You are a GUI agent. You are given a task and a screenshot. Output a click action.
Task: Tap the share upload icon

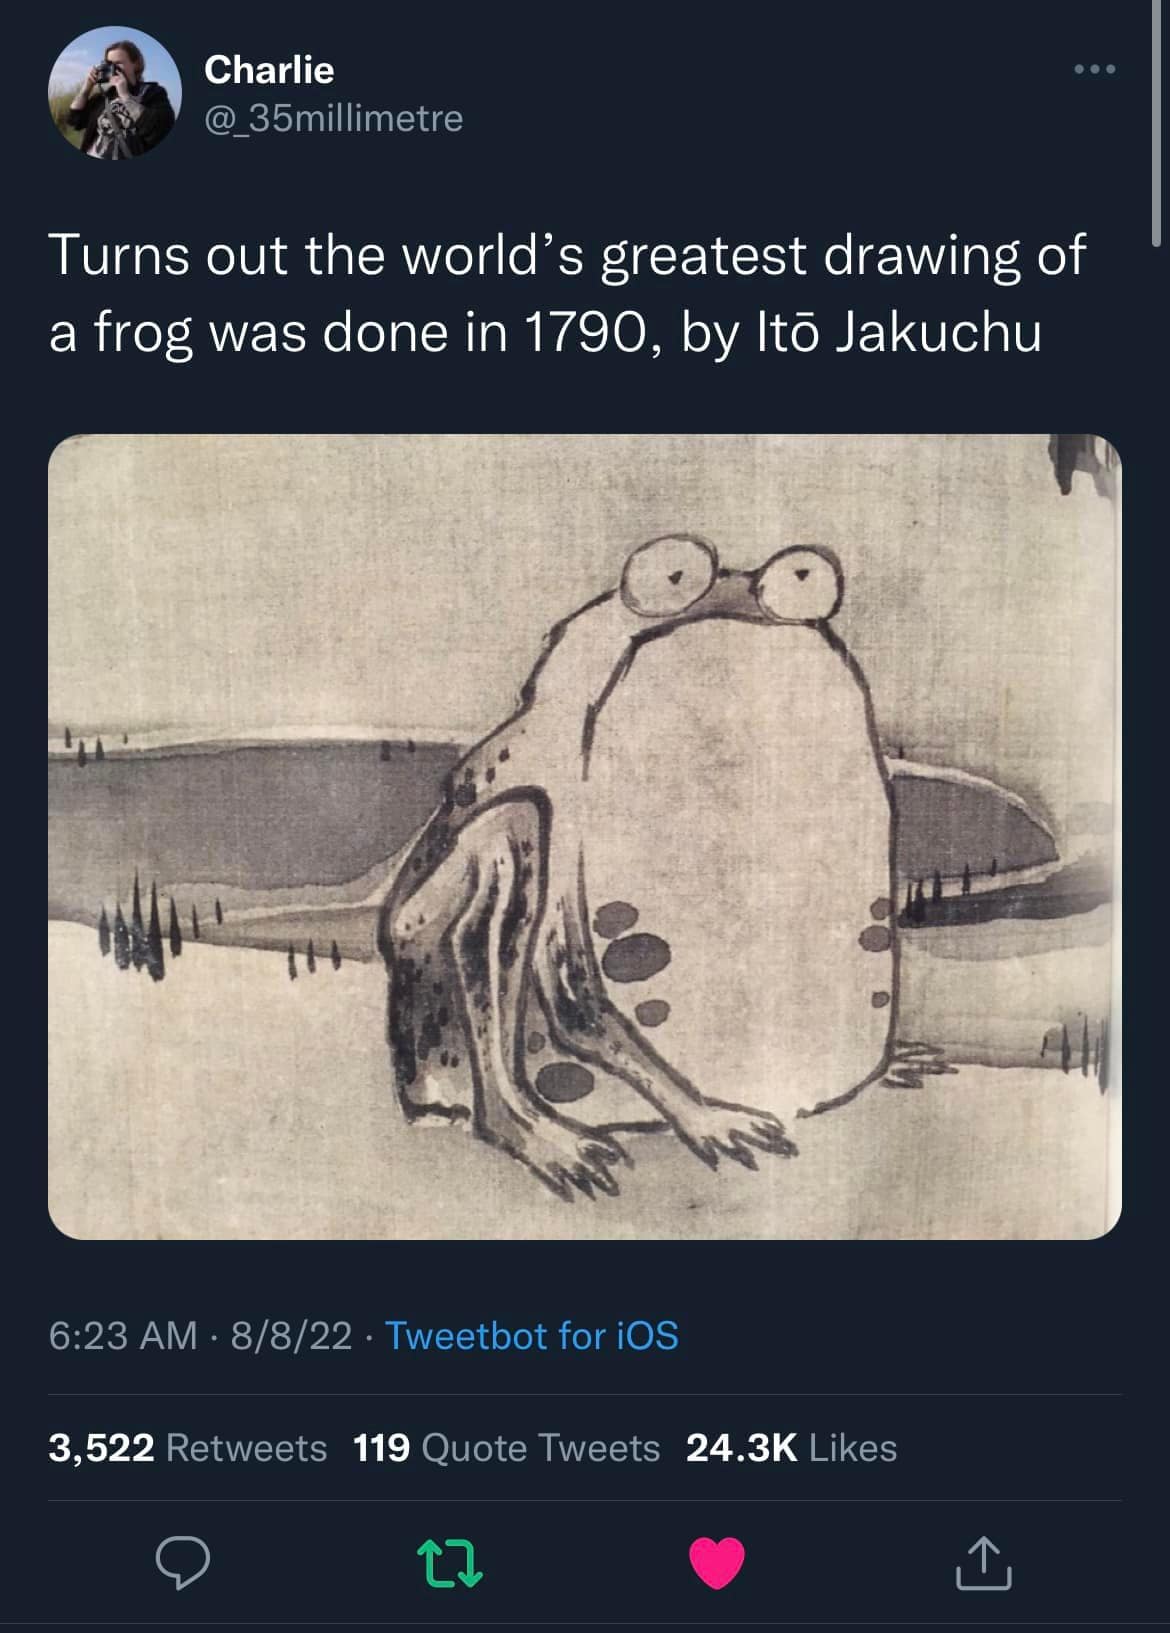click(984, 1564)
